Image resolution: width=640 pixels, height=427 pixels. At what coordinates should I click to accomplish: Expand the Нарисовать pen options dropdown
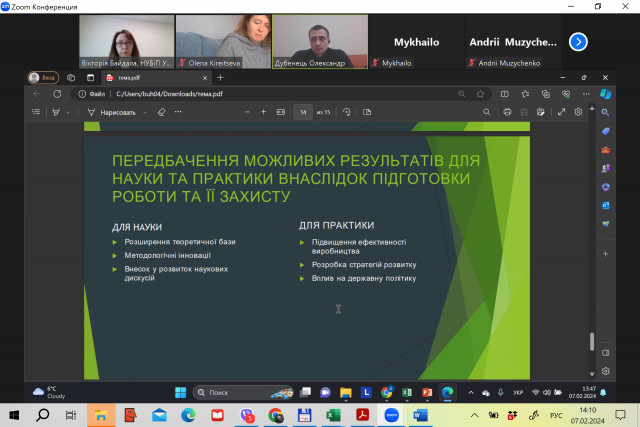(x=145, y=112)
